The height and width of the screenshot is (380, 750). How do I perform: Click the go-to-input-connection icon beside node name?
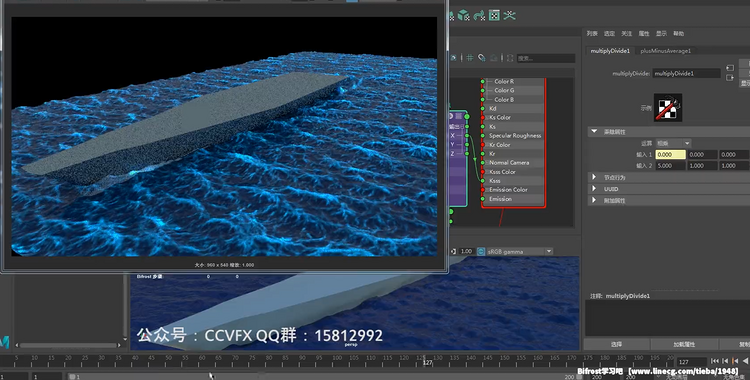click(x=730, y=68)
